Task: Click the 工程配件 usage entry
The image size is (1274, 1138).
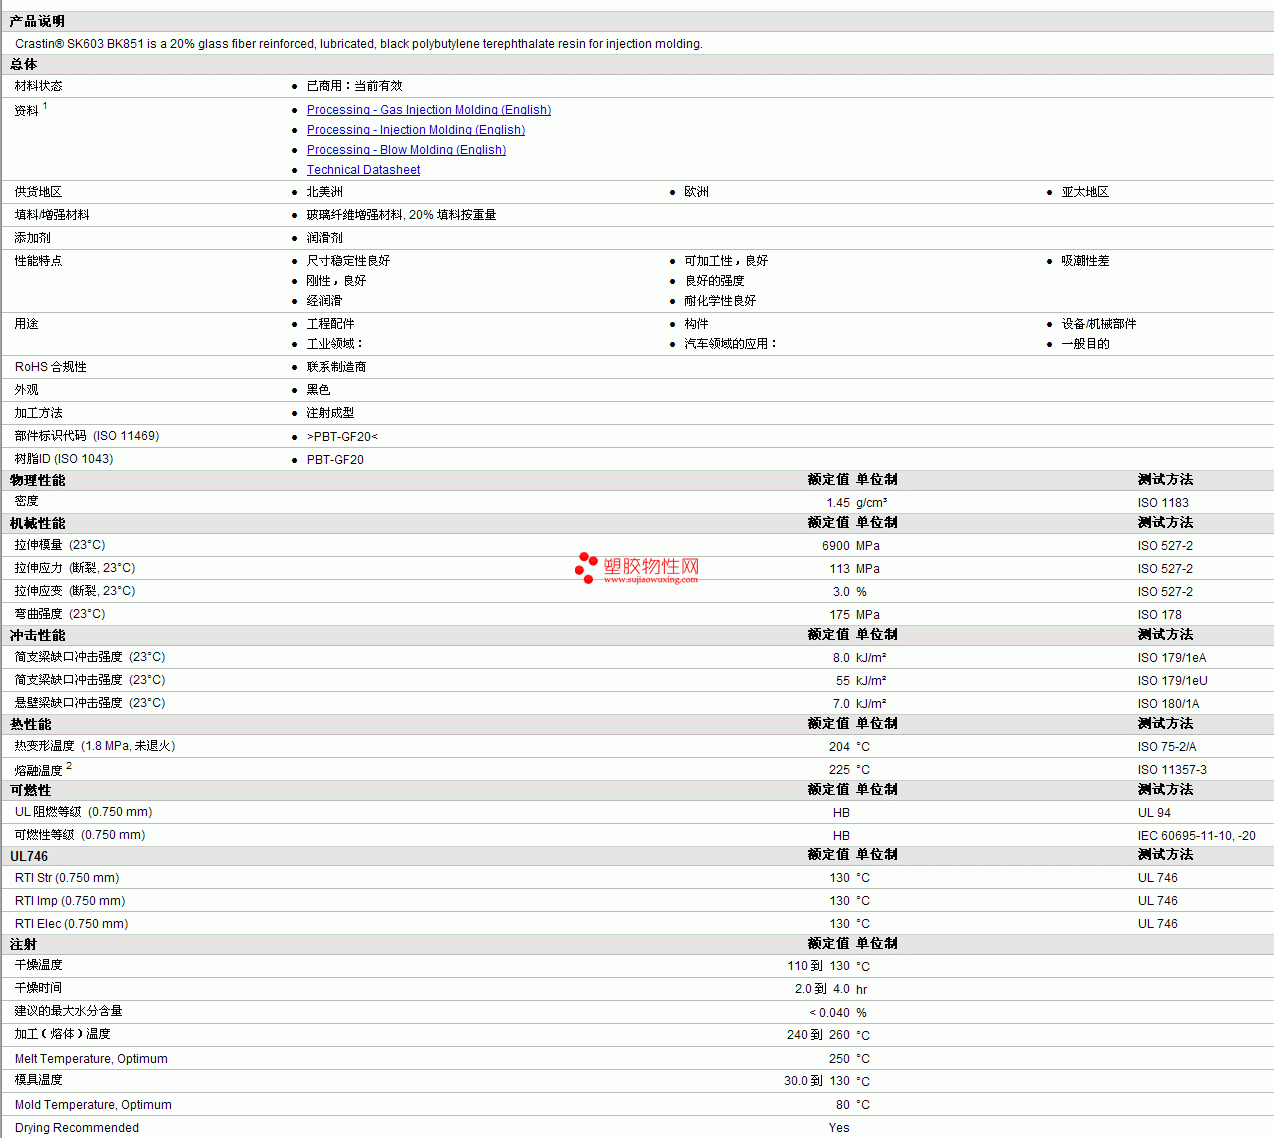Action: click(330, 324)
